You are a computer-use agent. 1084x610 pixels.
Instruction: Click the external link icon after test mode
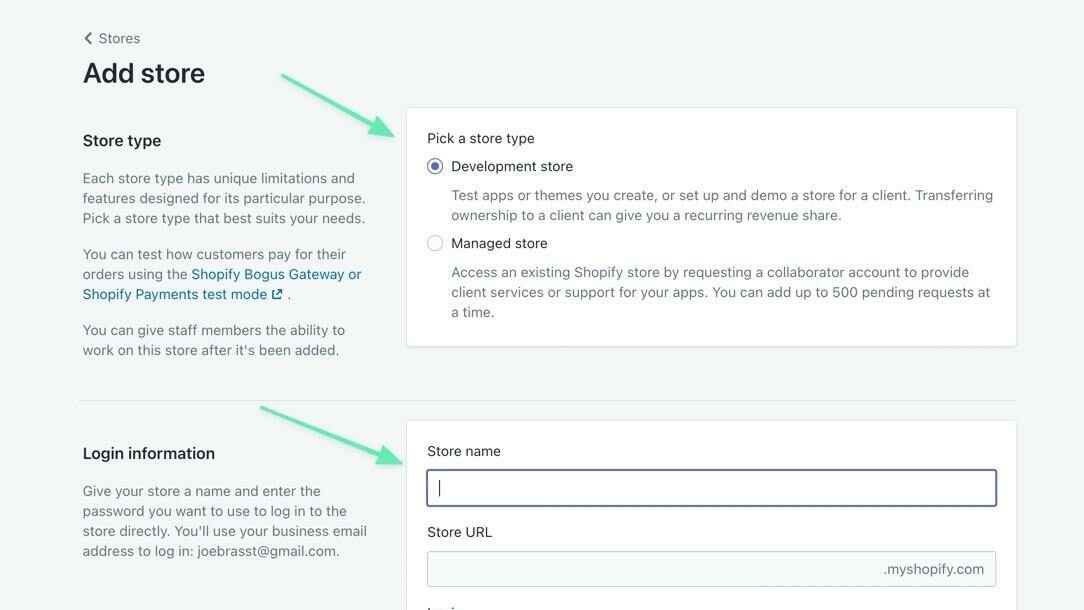pos(277,294)
